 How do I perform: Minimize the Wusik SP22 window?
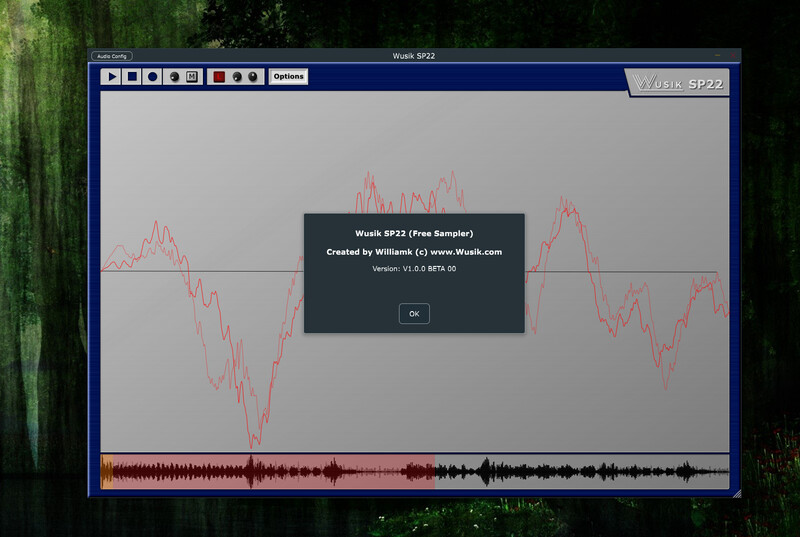[717, 55]
